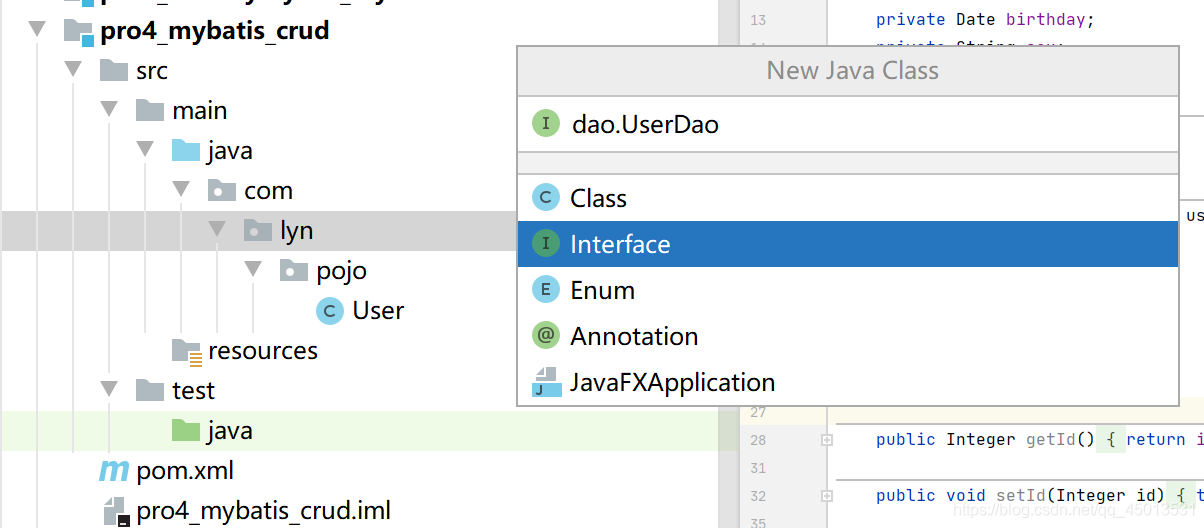
Task: Collapse the src folder arrow
Action: [x=73, y=71]
